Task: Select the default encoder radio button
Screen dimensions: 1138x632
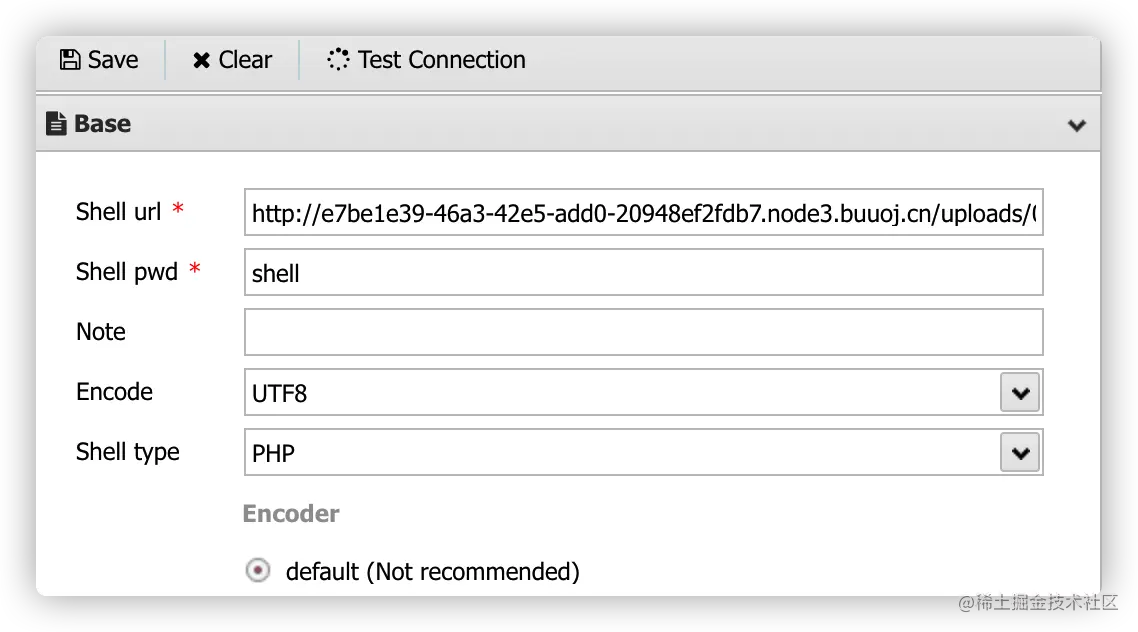Action: click(258, 571)
